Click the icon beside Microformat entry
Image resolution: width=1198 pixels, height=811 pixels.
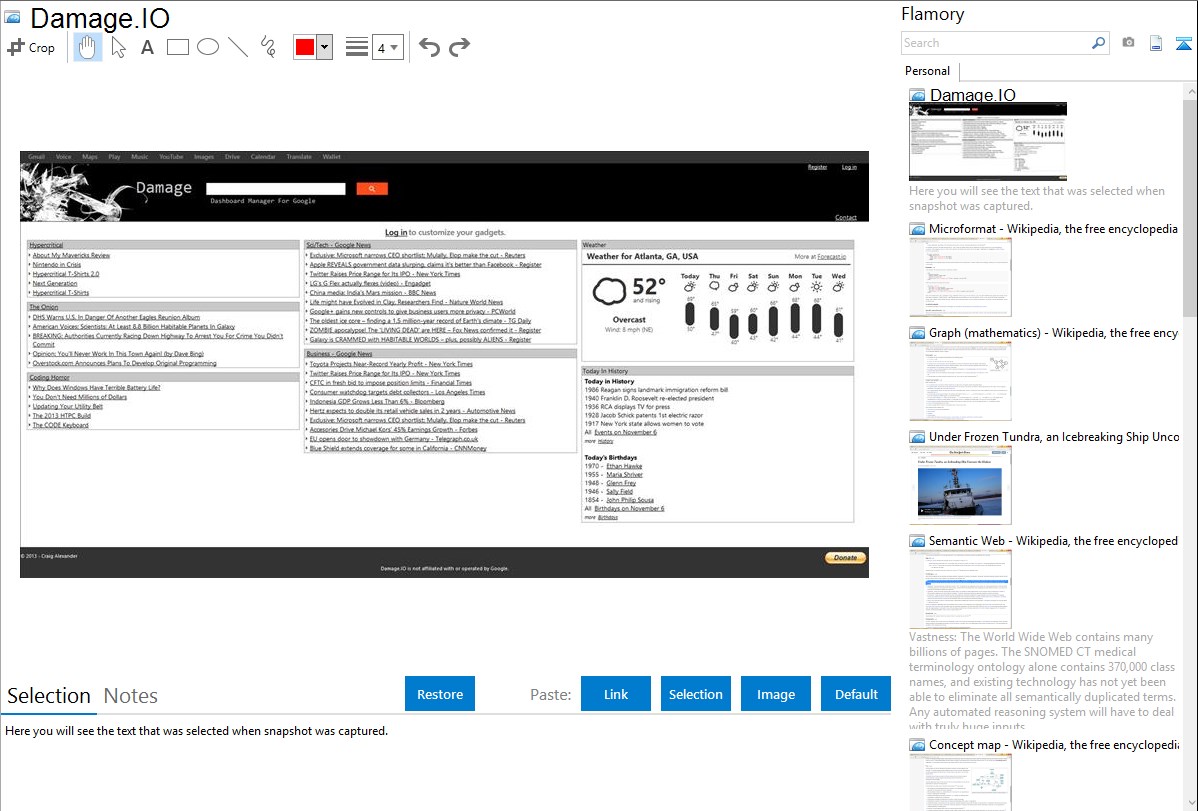[917, 229]
